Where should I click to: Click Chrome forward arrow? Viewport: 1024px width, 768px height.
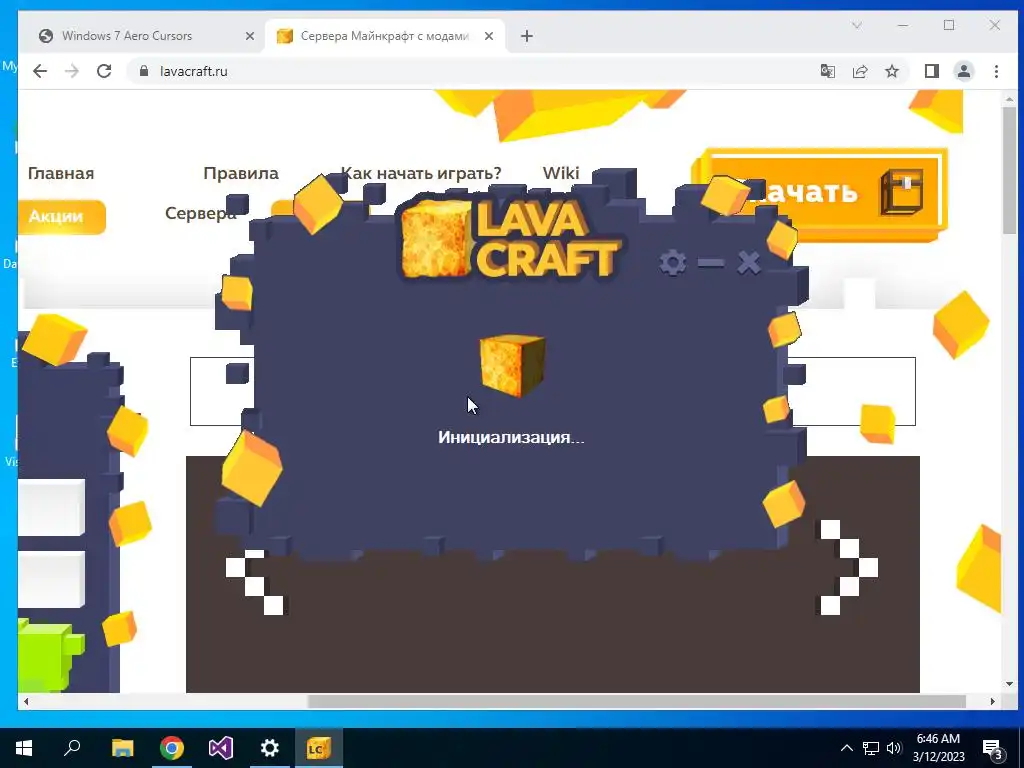click(72, 71)
